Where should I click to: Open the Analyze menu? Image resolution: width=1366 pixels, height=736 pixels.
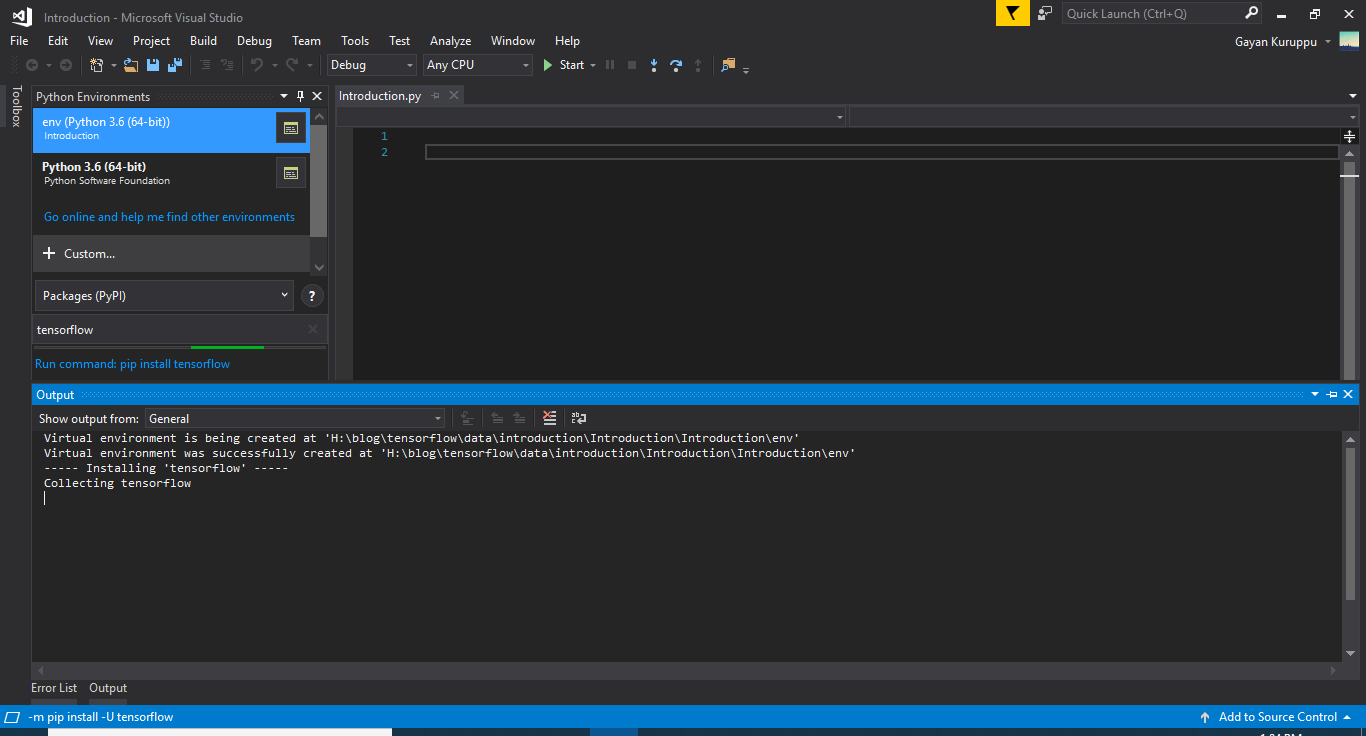point(450,41)
